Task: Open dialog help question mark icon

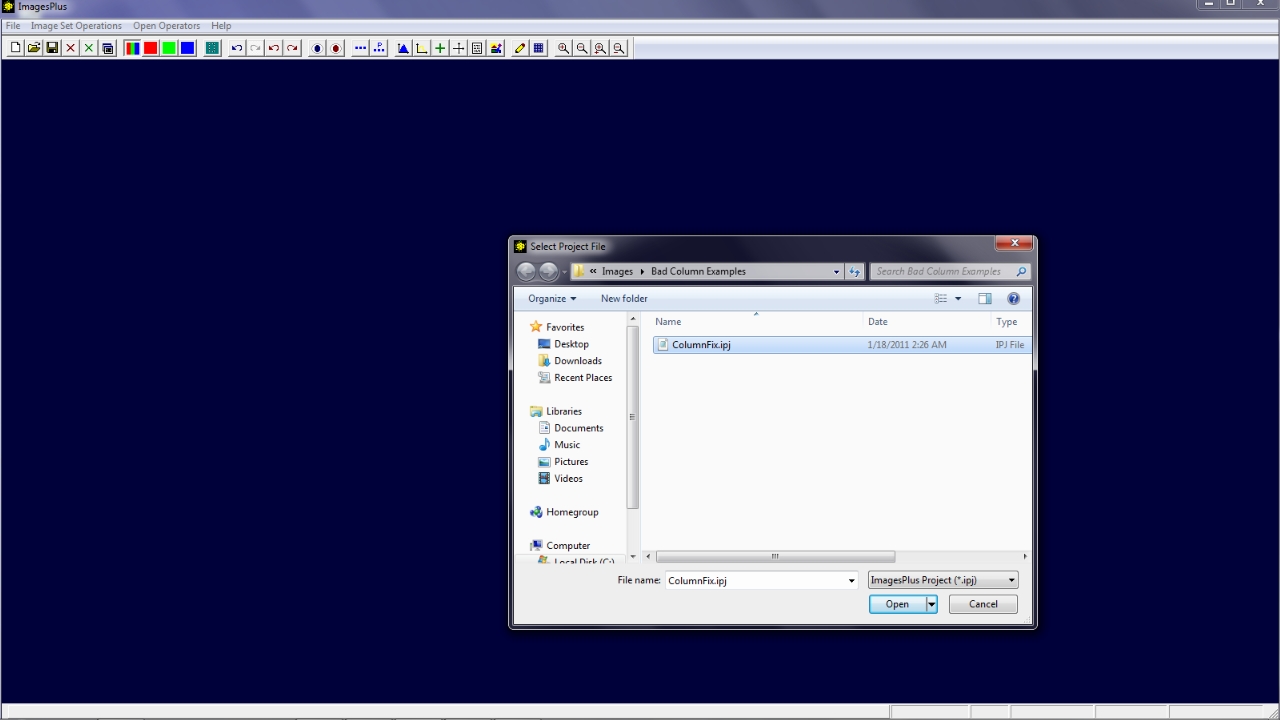Action: (x=1013, y=299)
